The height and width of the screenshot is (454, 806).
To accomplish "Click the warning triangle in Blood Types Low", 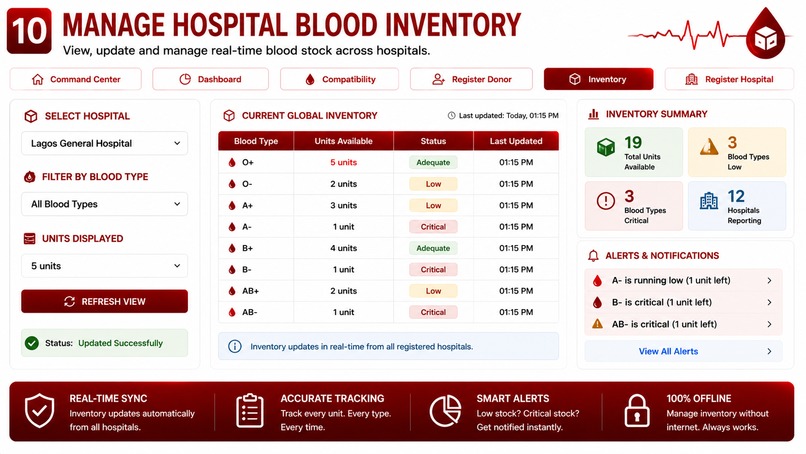I will coord(709,147).
